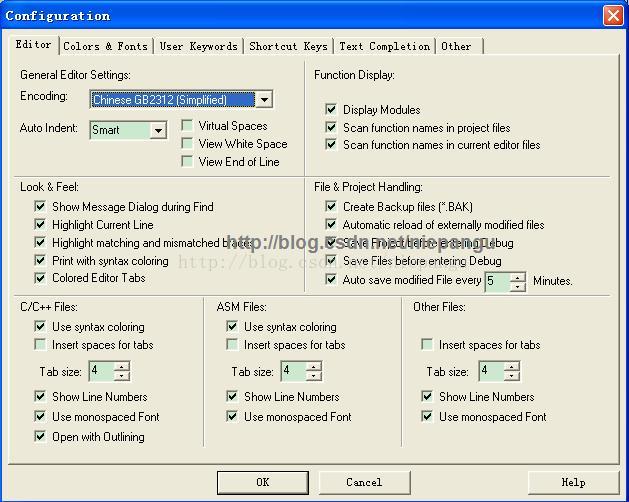Open Help for the Configuration dialog

(573, 482)
